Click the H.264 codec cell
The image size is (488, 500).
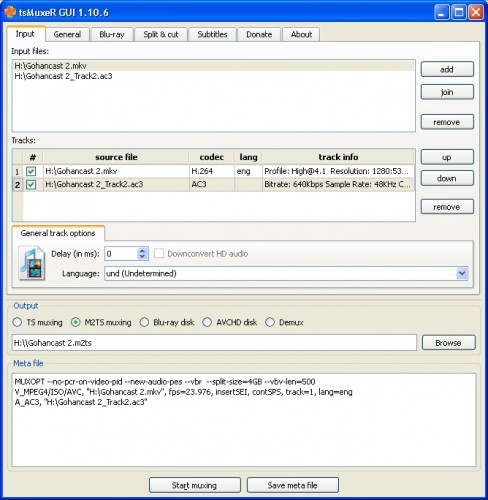tap(212, 171)
